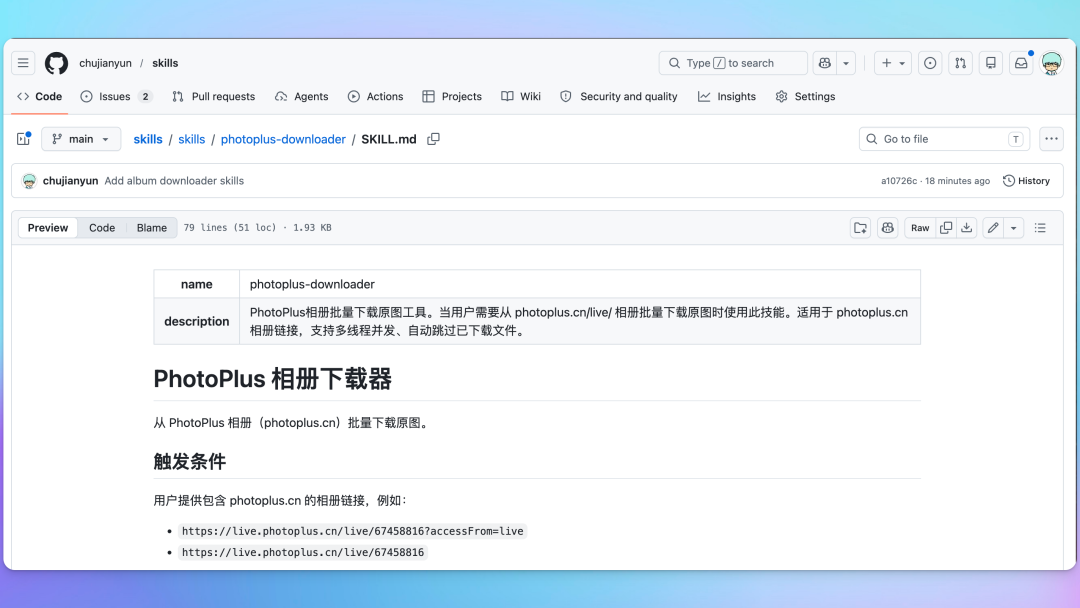Open the notifications inbox

[1021, 63]
